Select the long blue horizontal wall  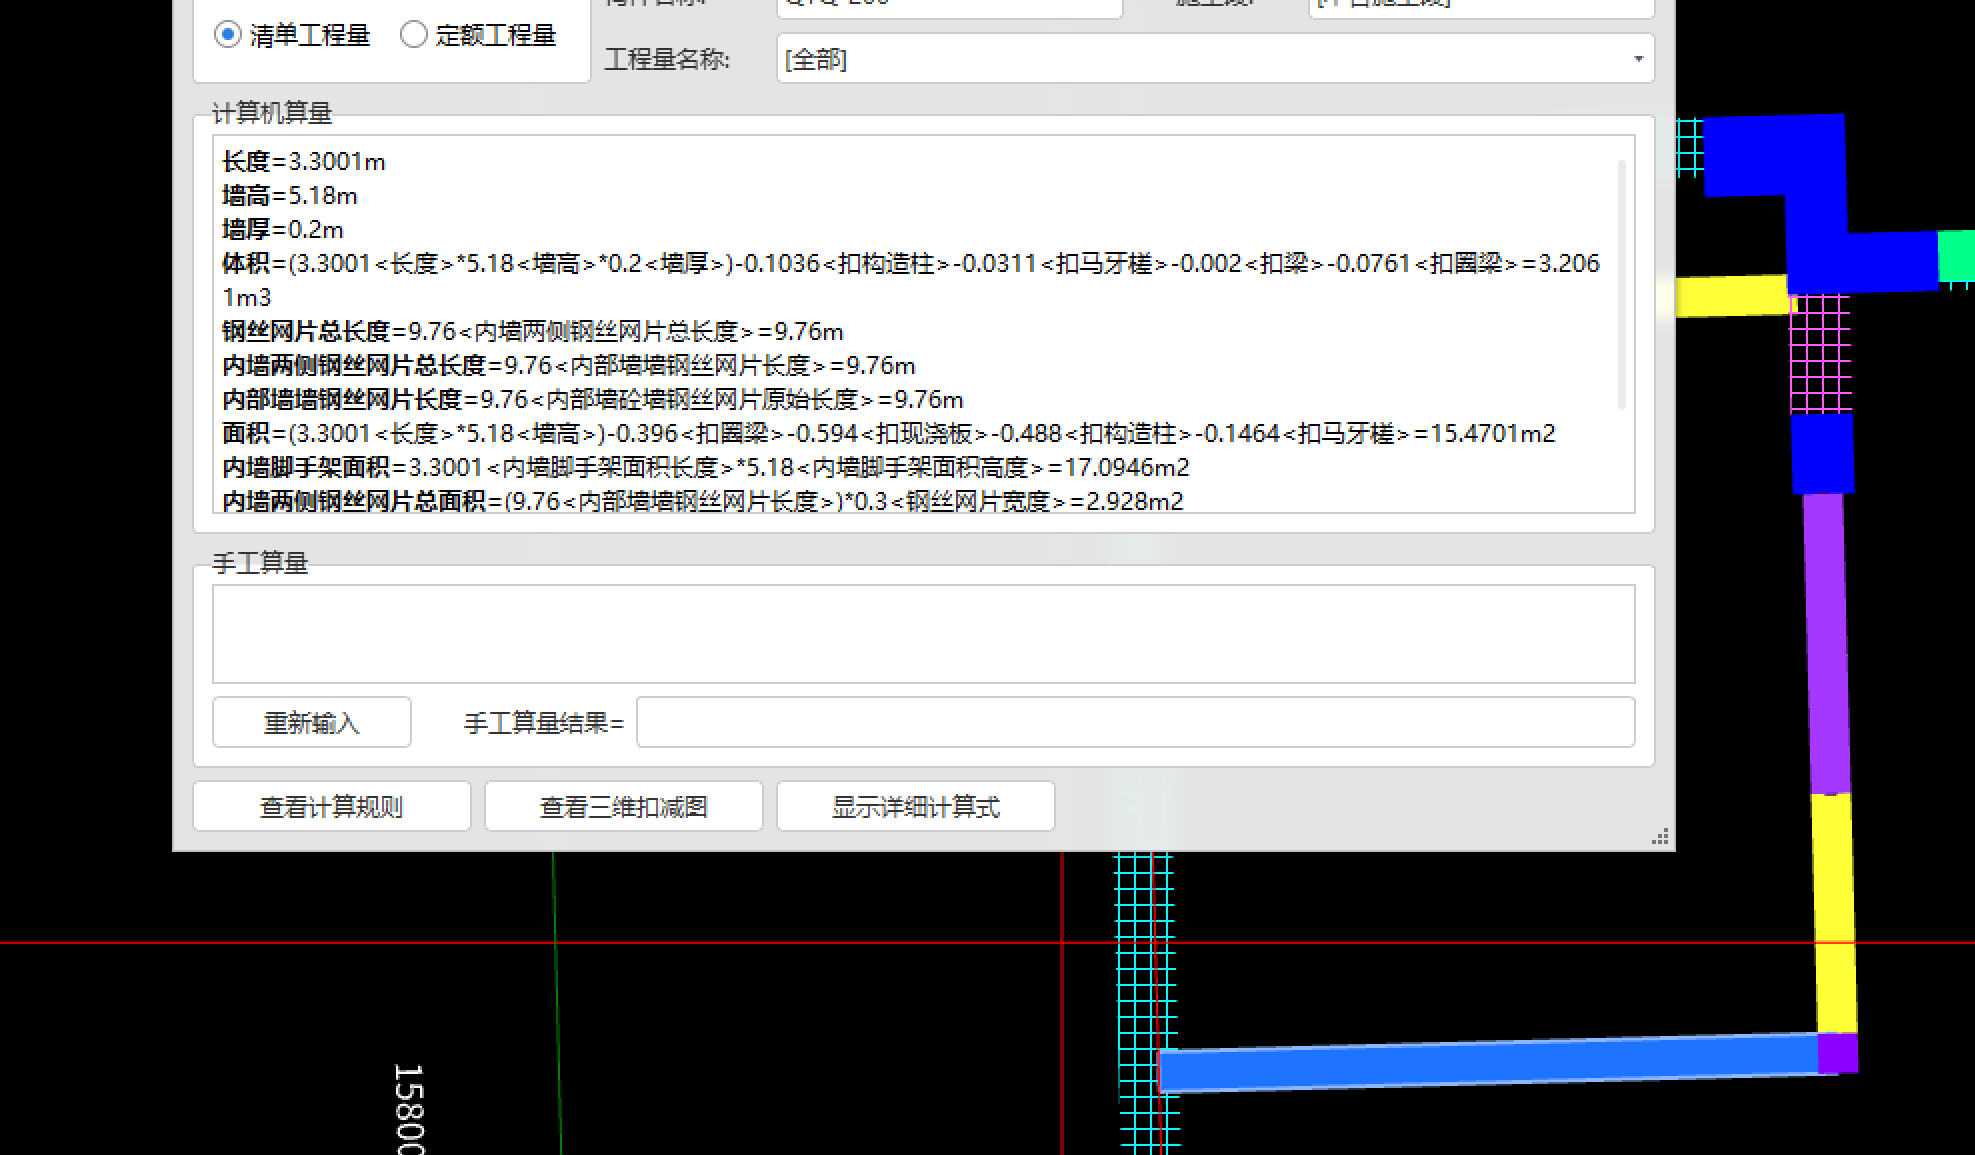click(1488, 1063)
